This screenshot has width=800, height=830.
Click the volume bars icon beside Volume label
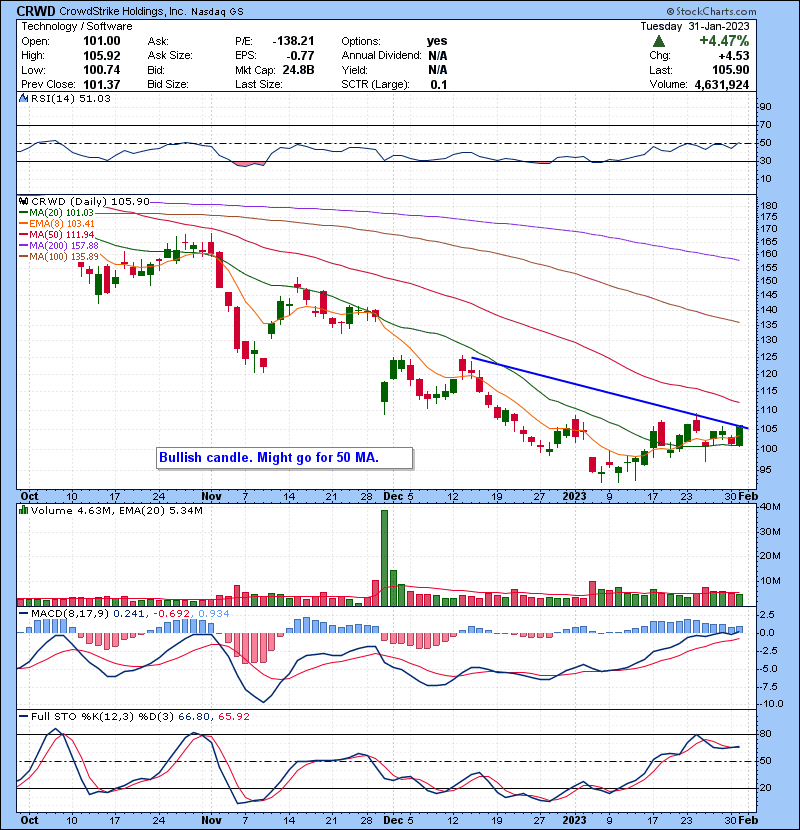(x=23, y=510)
